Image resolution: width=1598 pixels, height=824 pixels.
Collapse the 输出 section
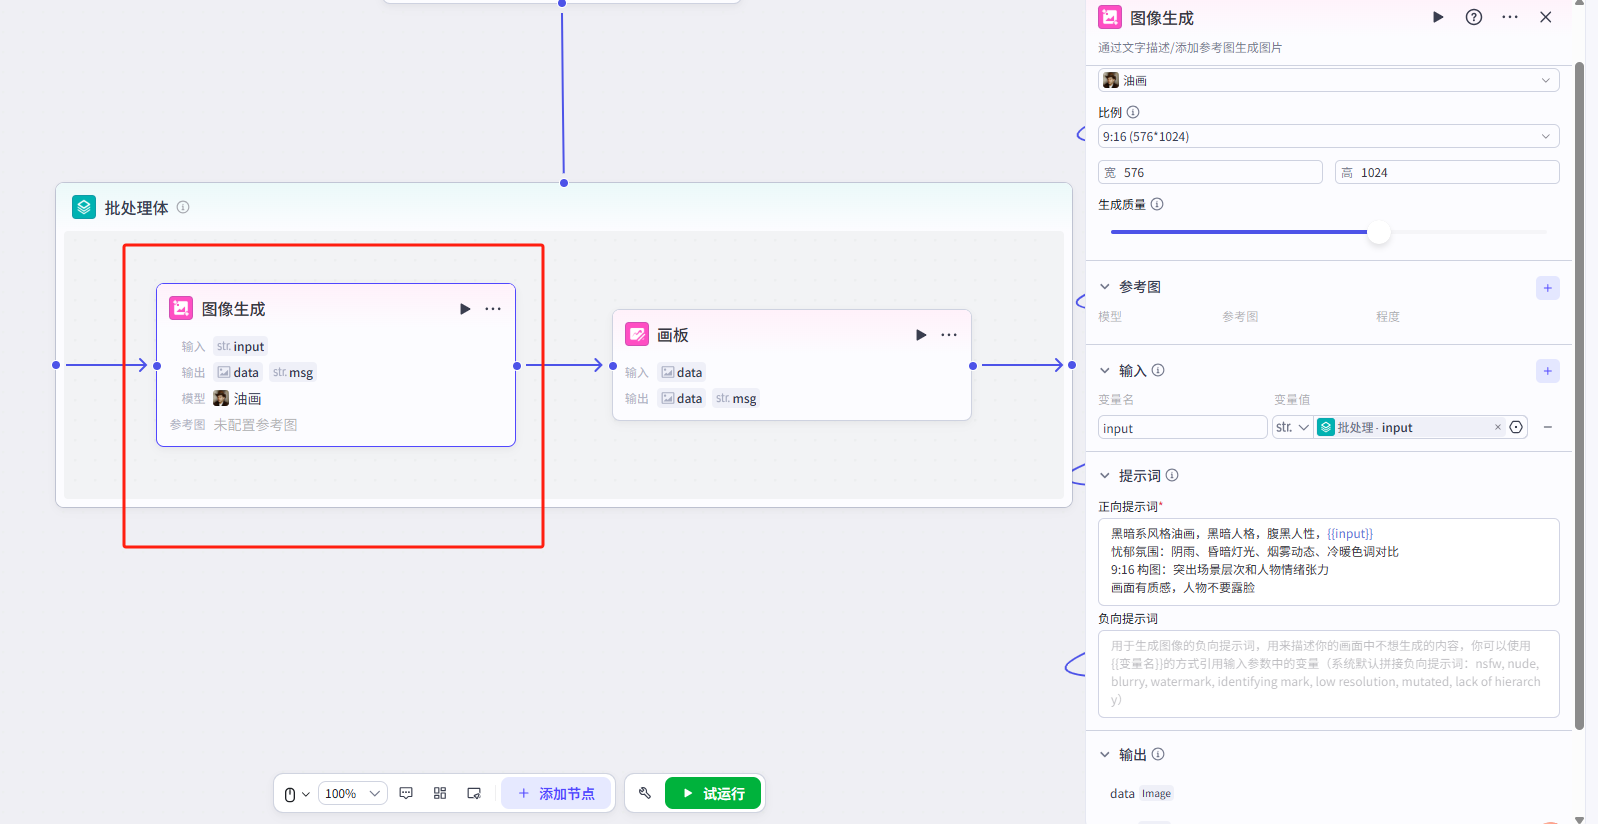[1105, 755]
